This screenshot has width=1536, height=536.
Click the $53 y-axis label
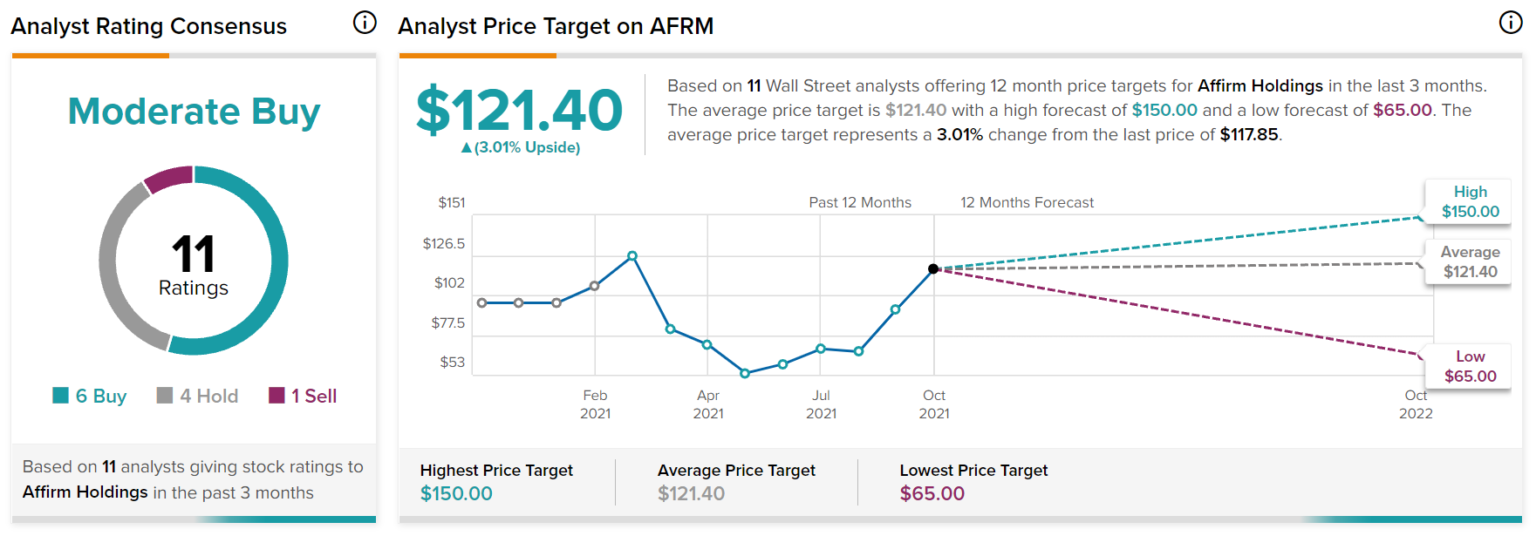[451, 362]
